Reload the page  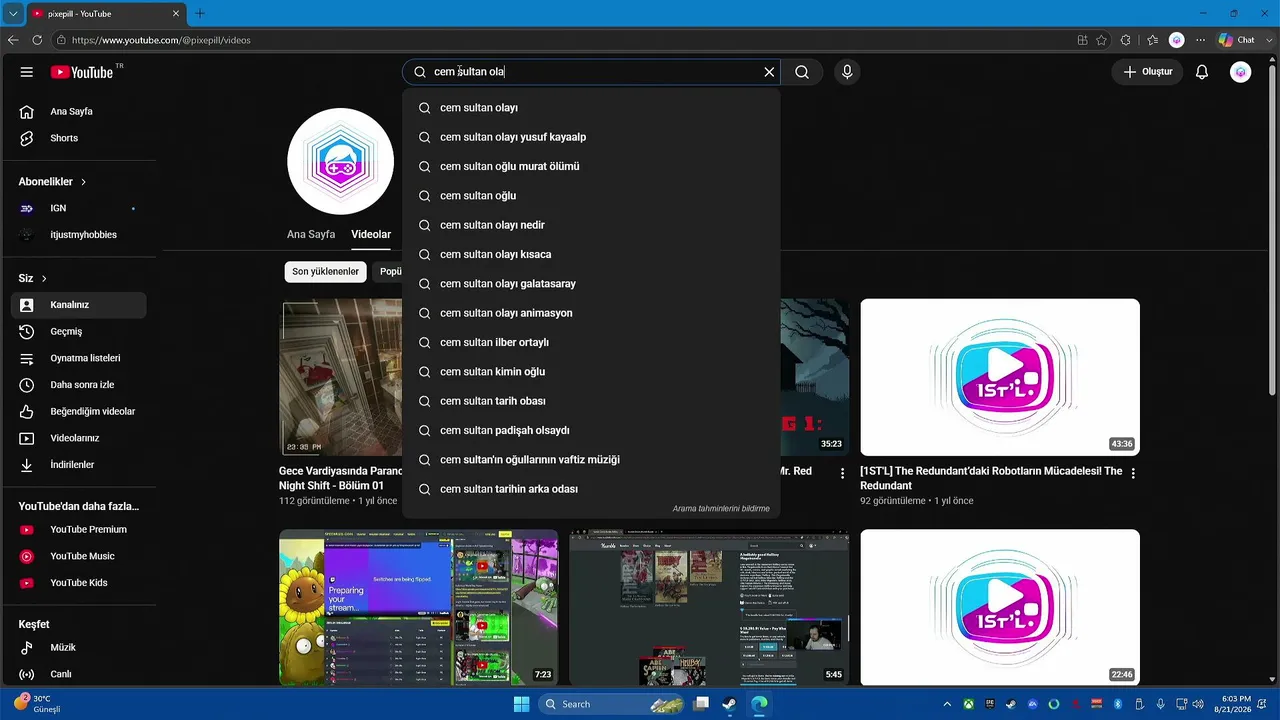[x=37, y=40]
